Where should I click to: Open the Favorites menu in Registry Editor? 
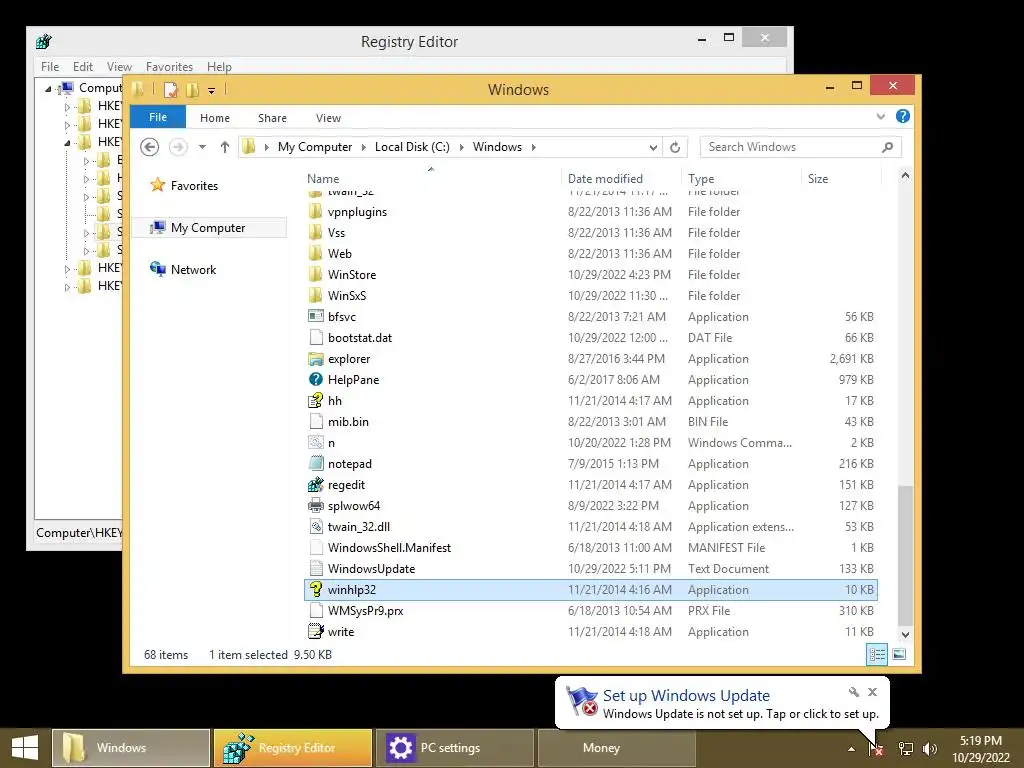[x=169, y=67]
